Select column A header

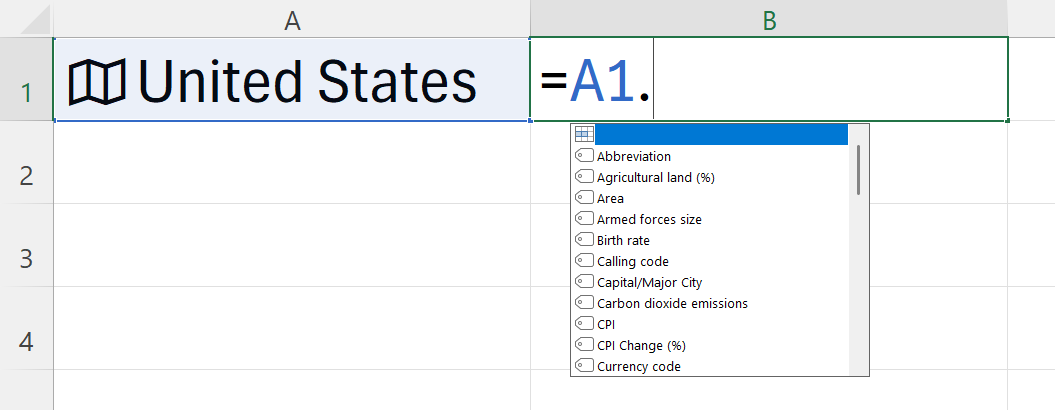click(291, 20)
